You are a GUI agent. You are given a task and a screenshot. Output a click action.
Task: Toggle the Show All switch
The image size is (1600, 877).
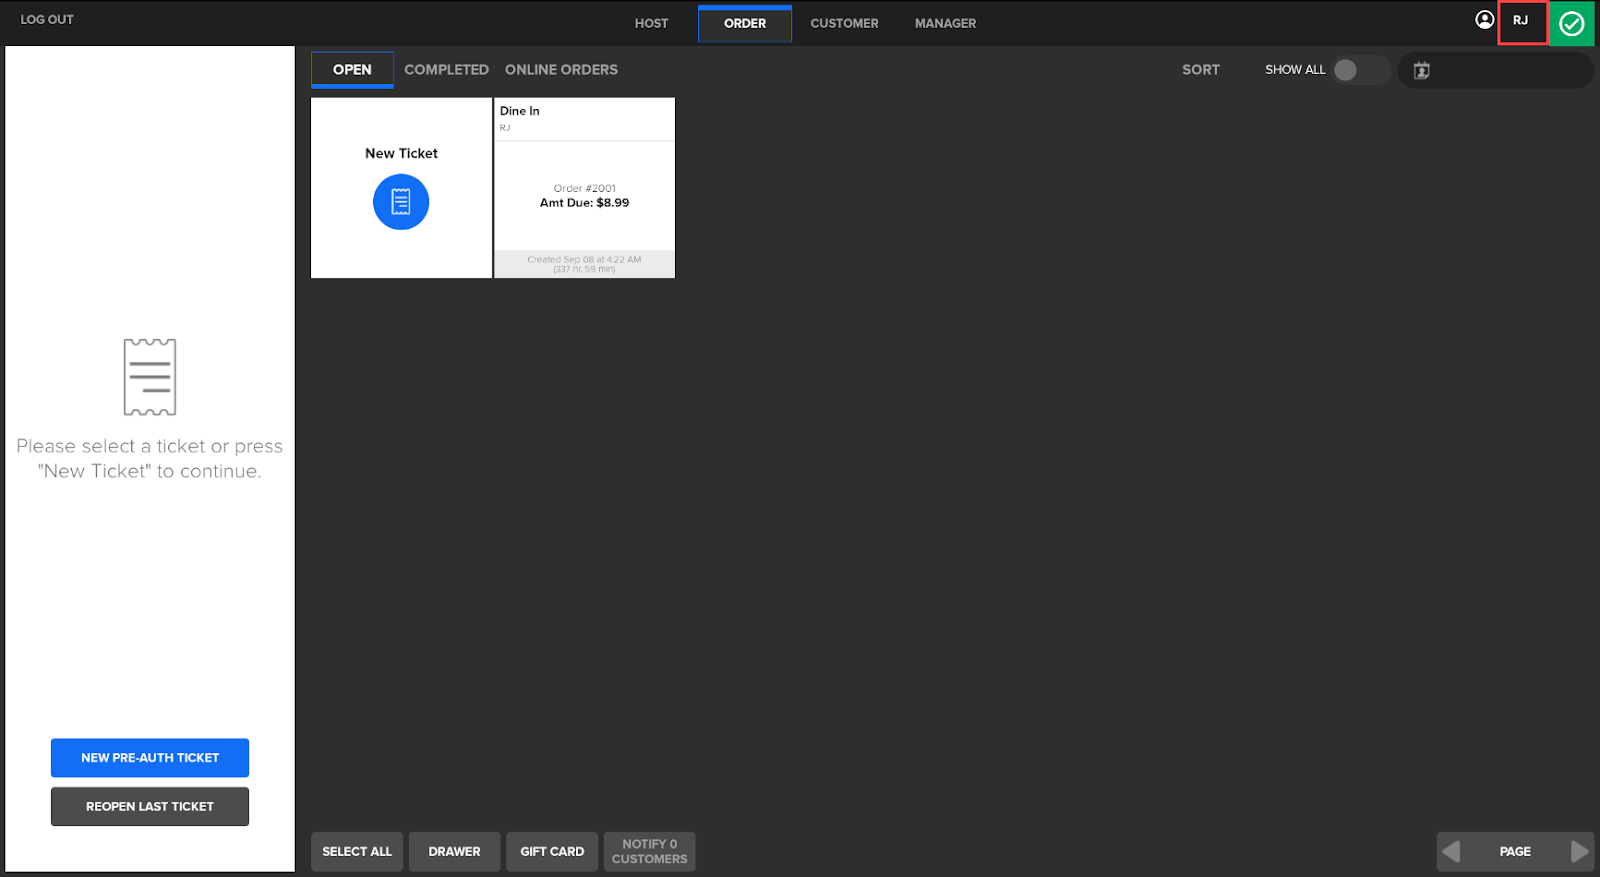coord(1359,70)
